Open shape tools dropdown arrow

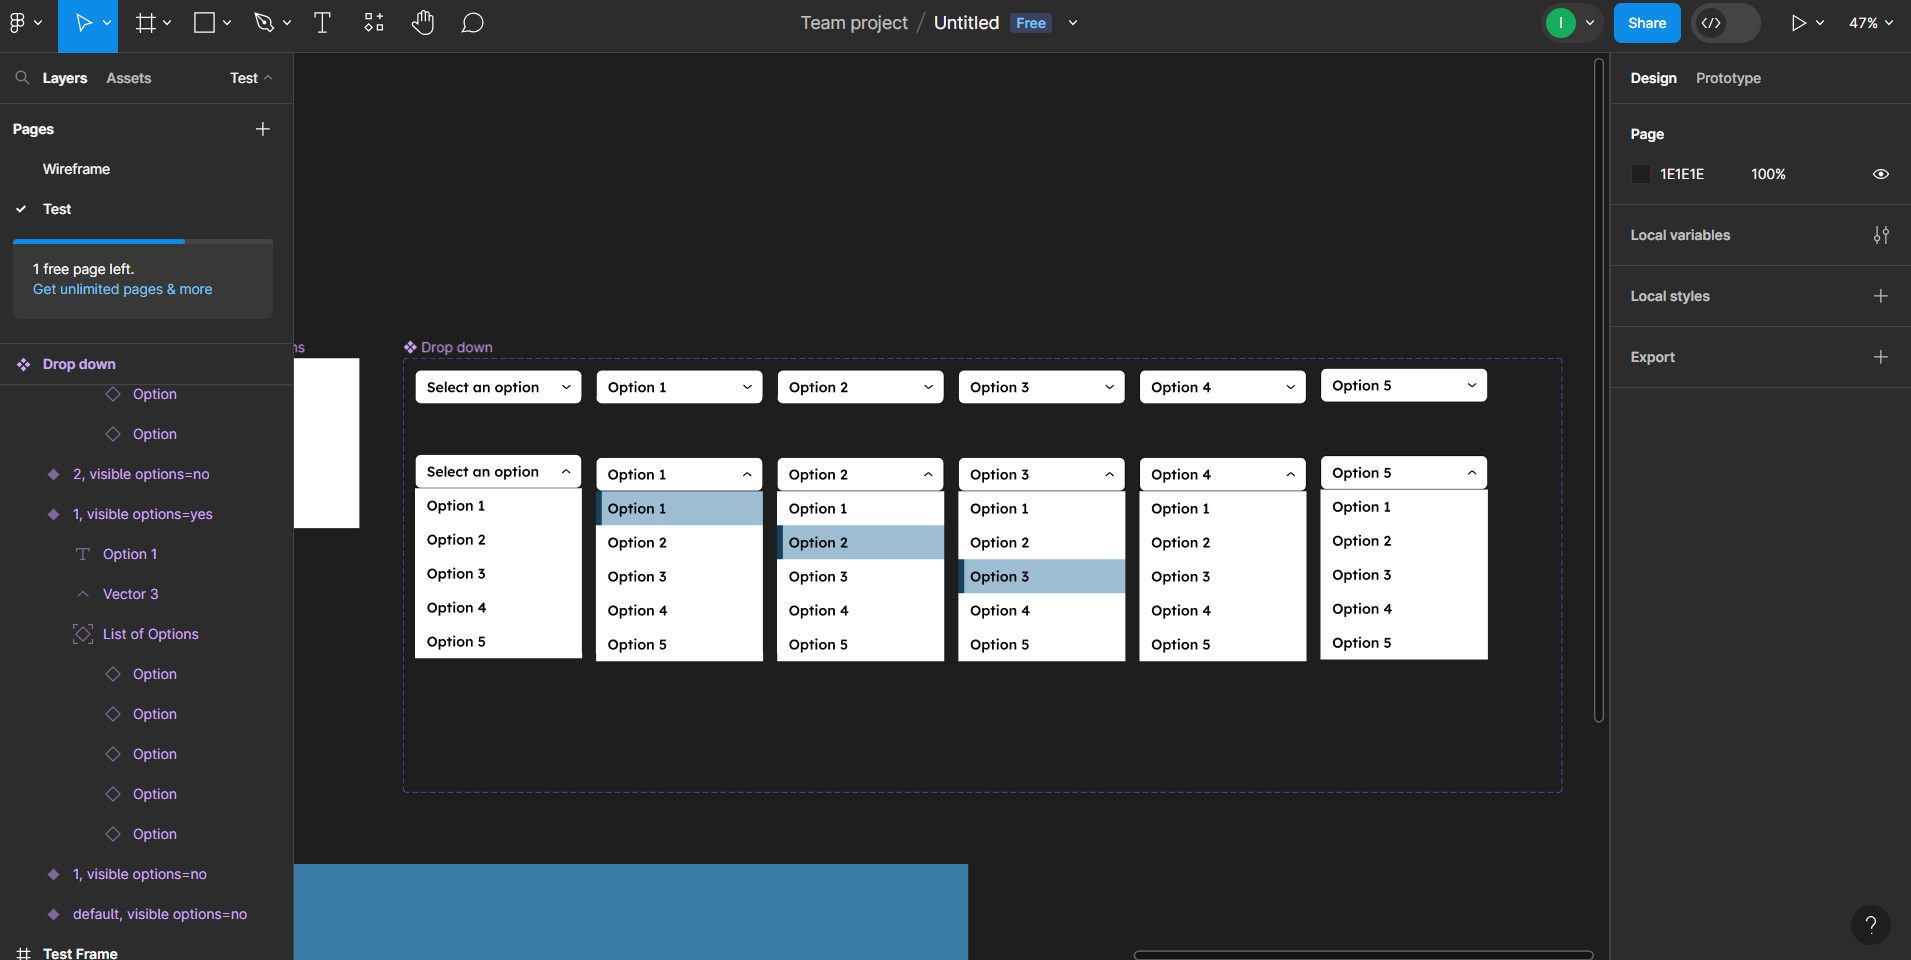[x=227, y=23]
